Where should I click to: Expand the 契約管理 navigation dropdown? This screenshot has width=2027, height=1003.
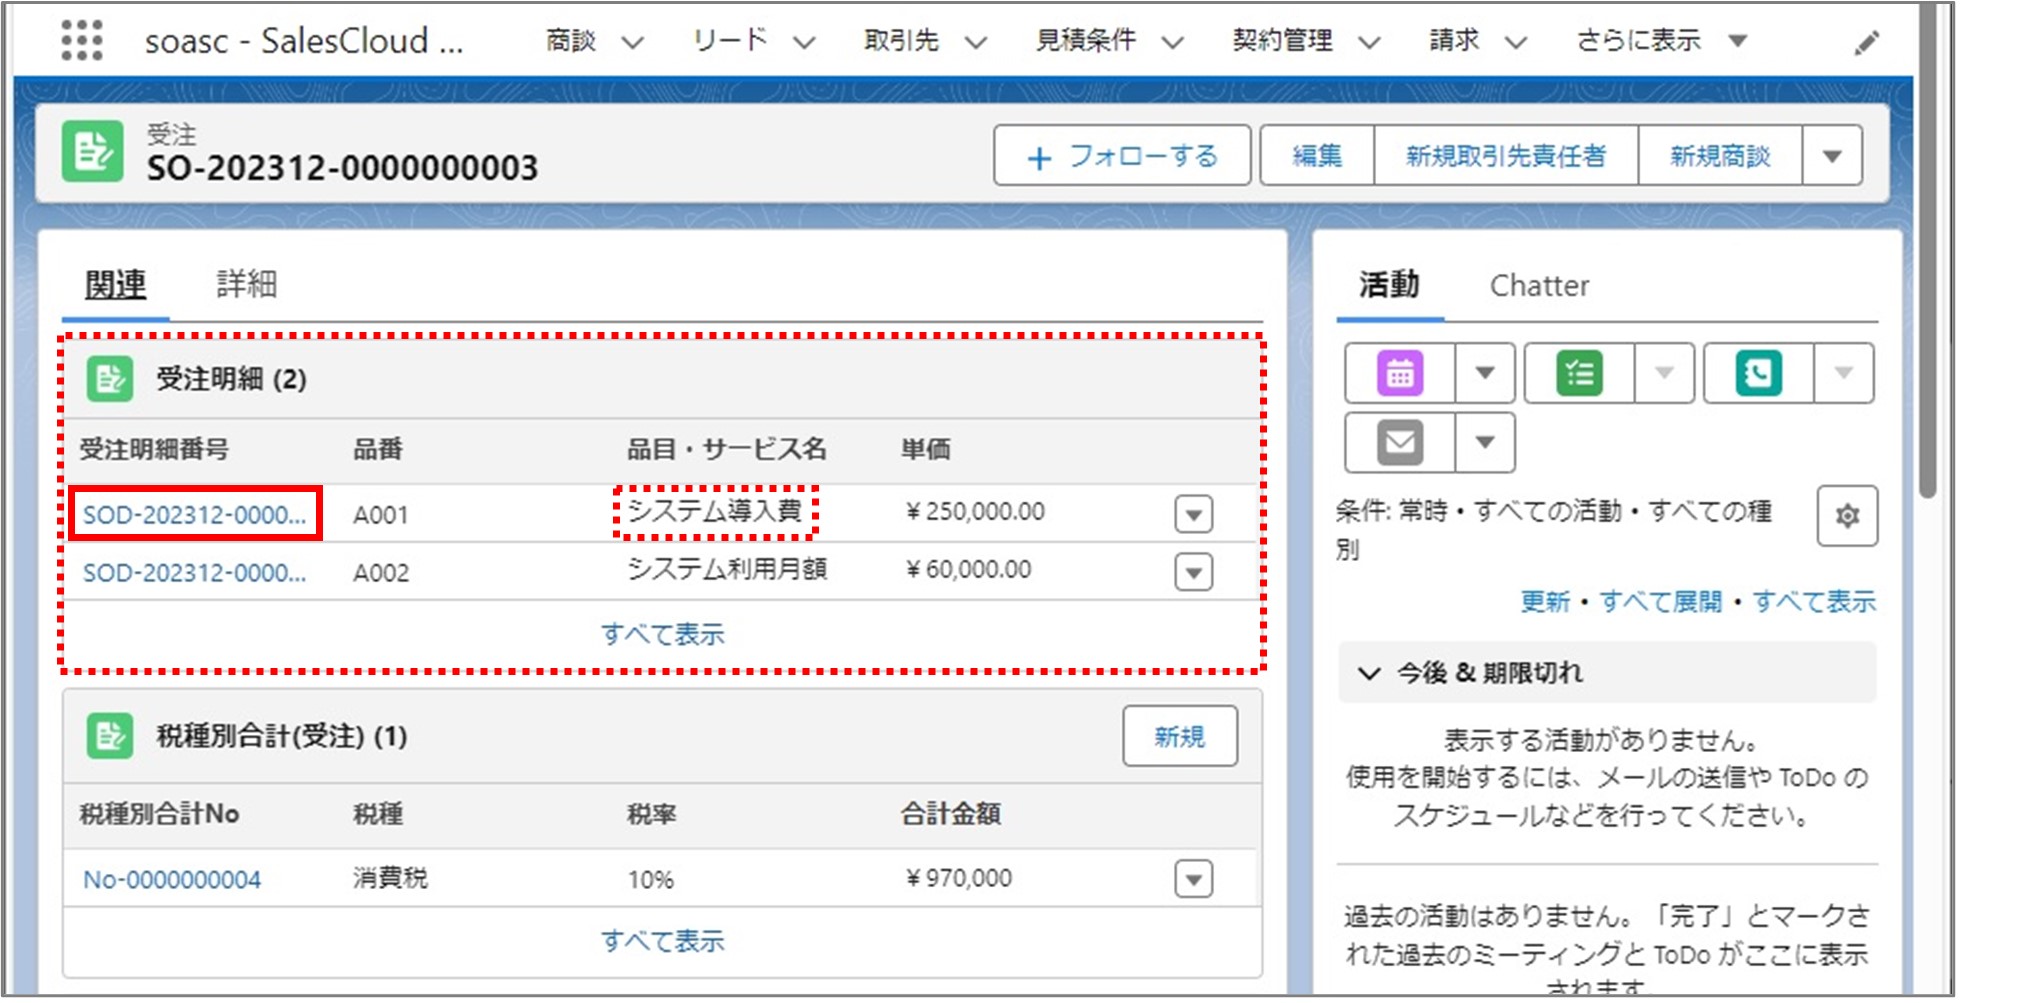pos(1369,42)
